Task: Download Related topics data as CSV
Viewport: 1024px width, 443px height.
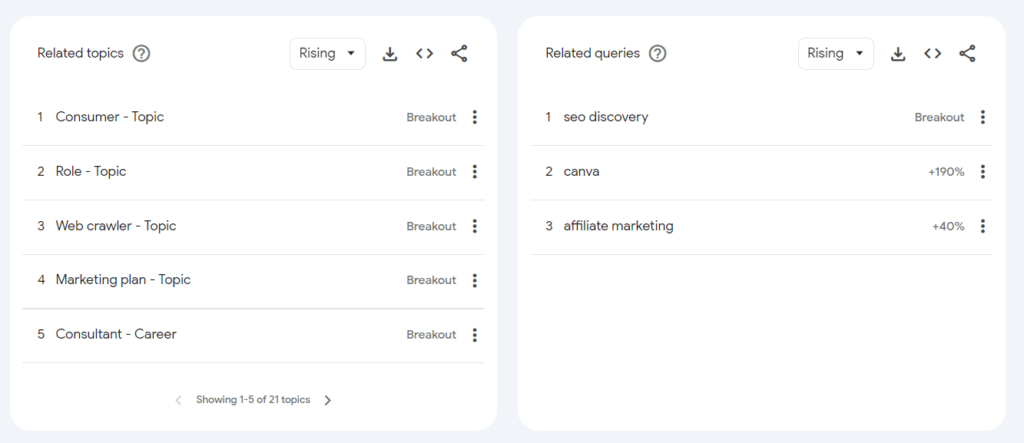Action: tap(390, 54)
